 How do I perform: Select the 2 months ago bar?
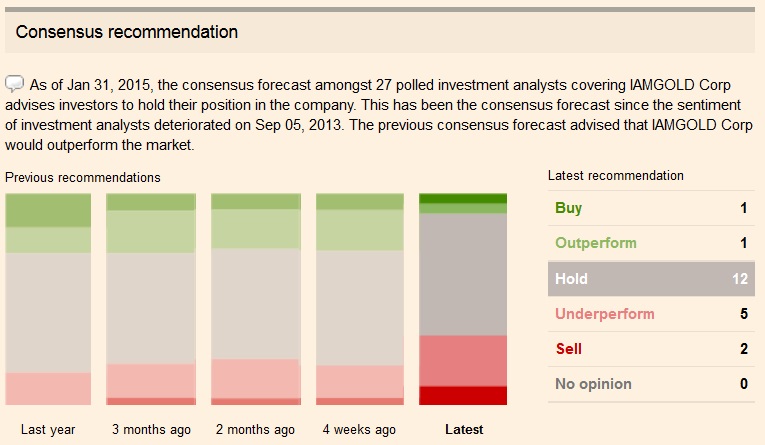point(256,299)
